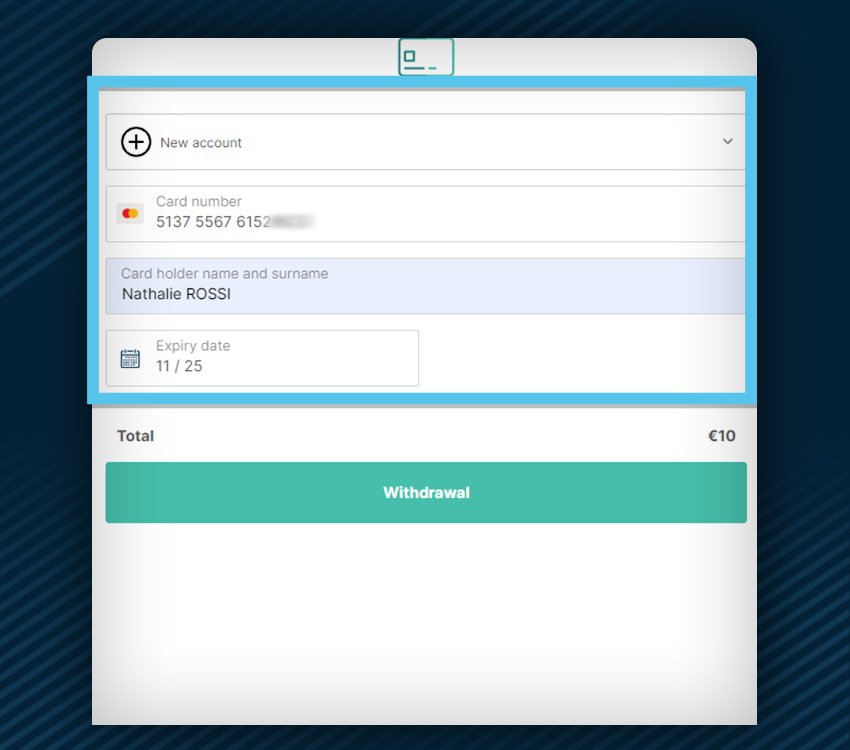
Task: Click the Total label
Action: click(x=136, y=436)
